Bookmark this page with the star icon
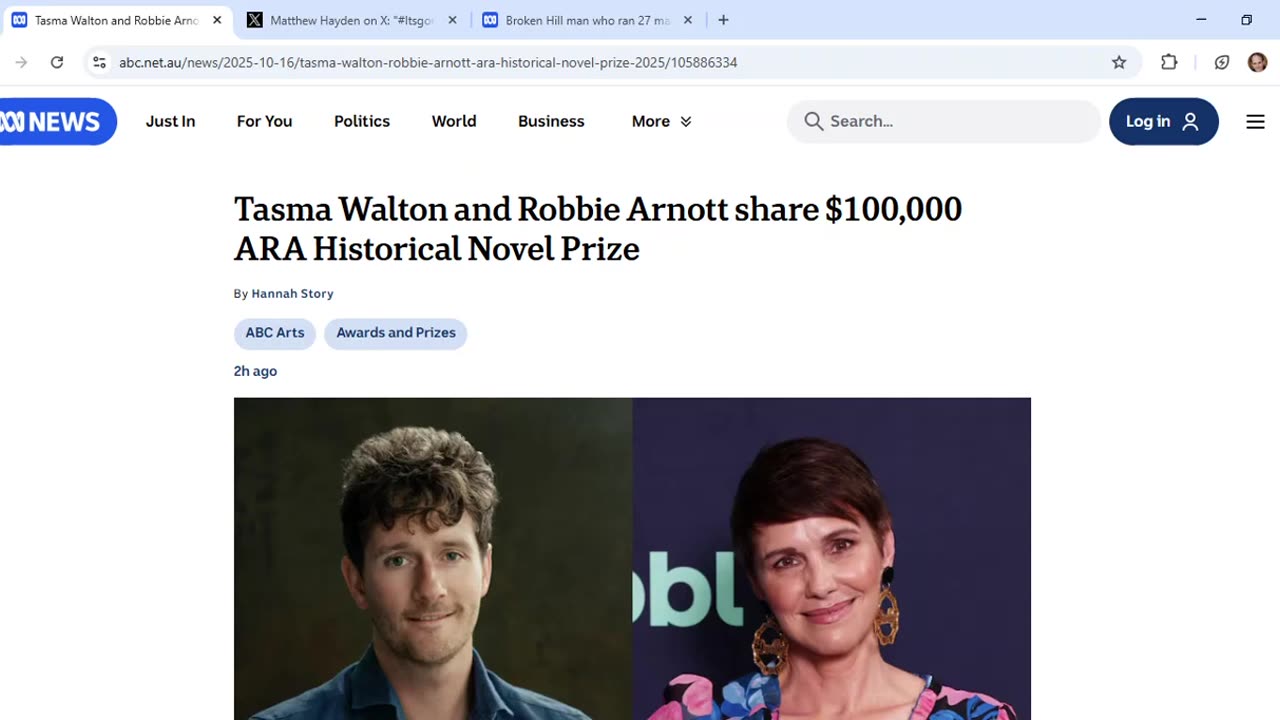Viewport: 1280px width, 720px height. (1119, 62)
